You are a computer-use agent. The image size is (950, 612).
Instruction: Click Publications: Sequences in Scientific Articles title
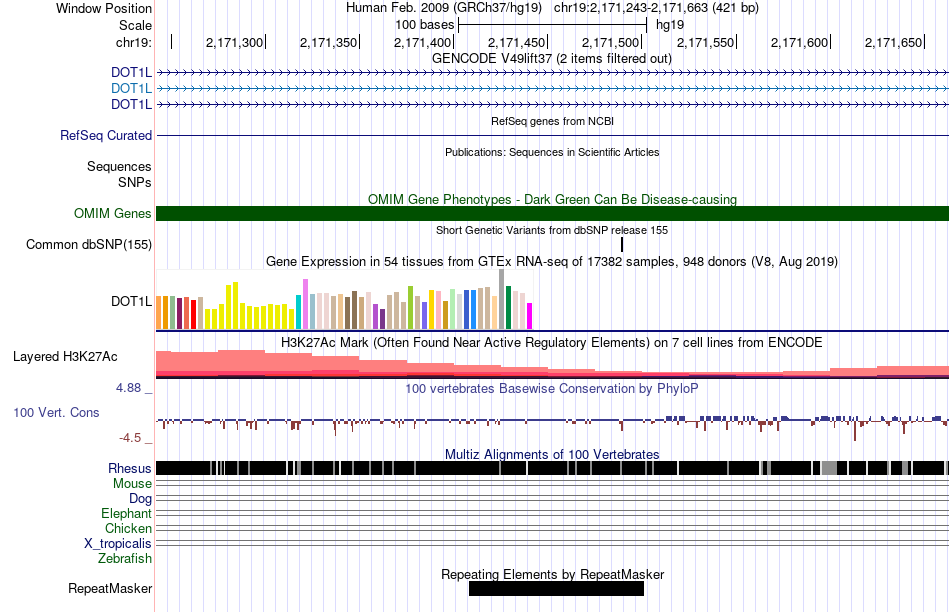pos(552,152)
